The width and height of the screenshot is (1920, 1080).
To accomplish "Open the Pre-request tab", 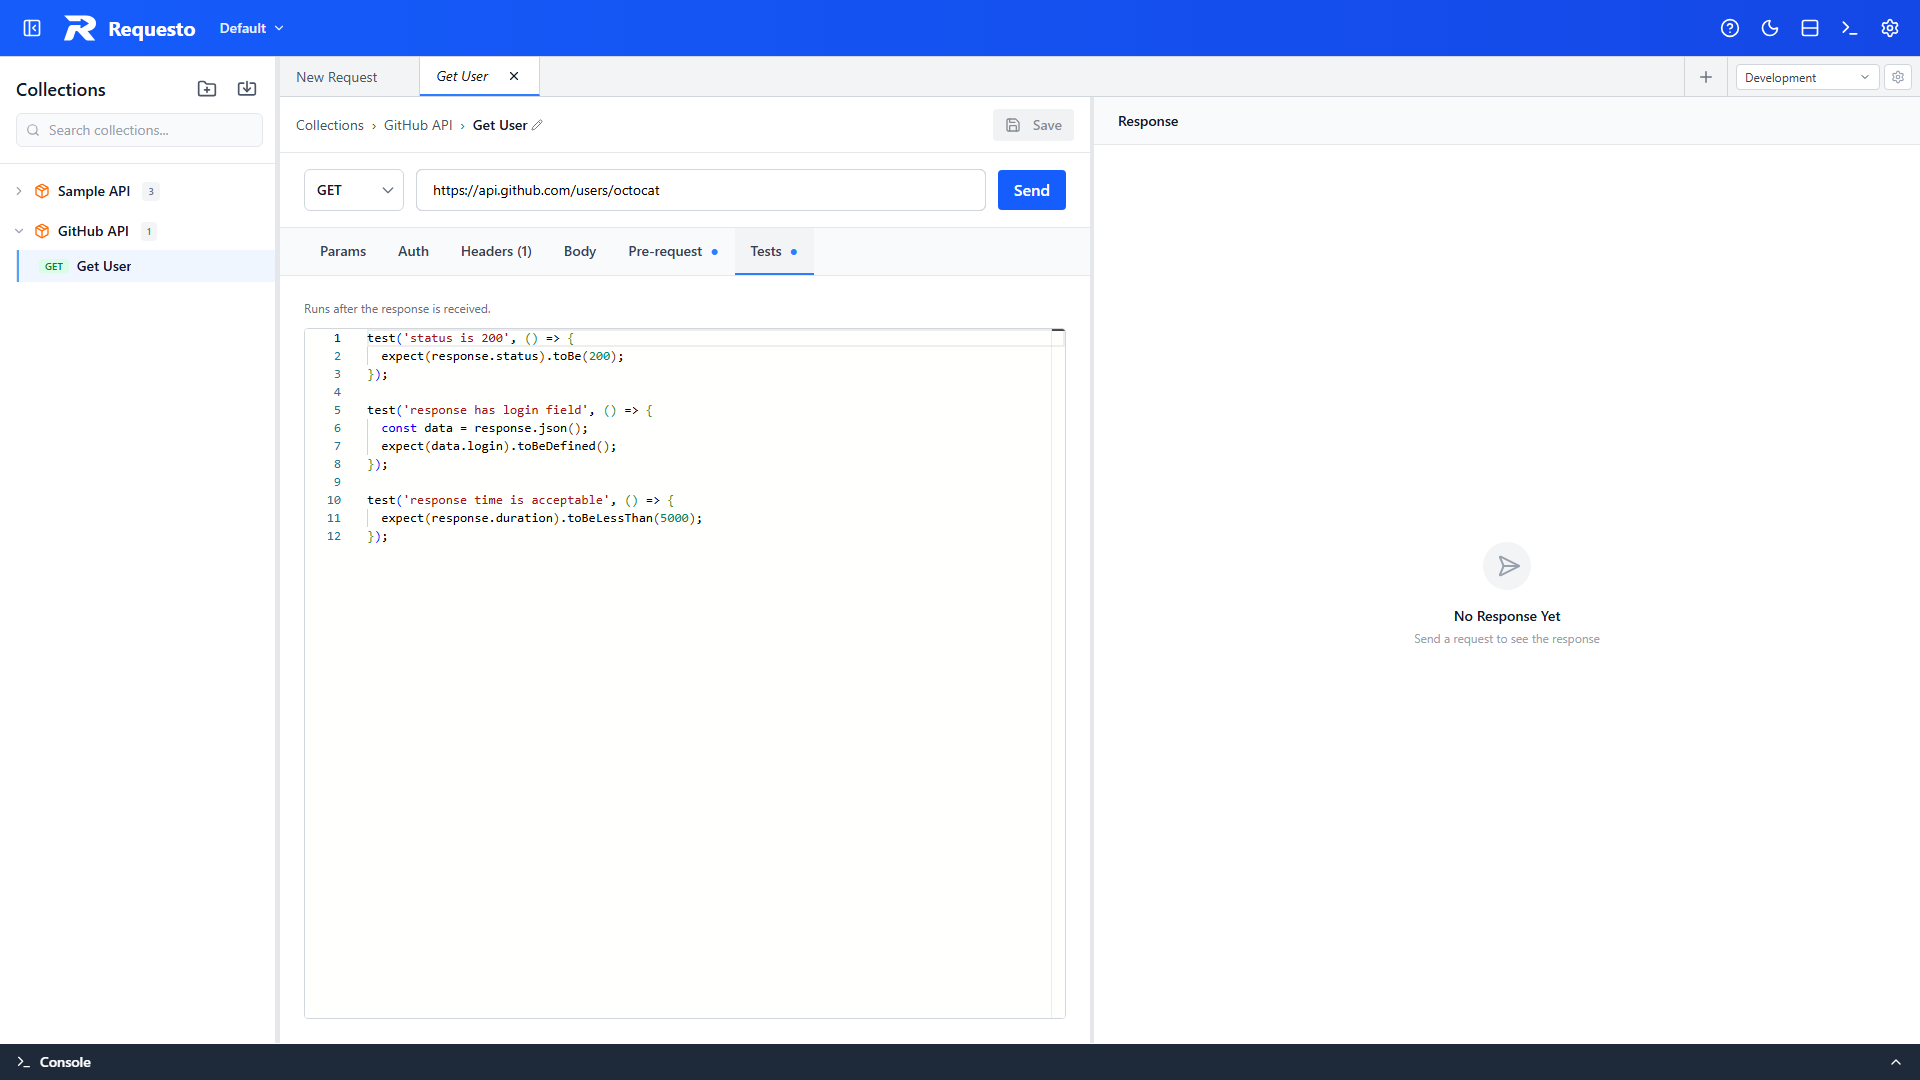I will (673, 251).
